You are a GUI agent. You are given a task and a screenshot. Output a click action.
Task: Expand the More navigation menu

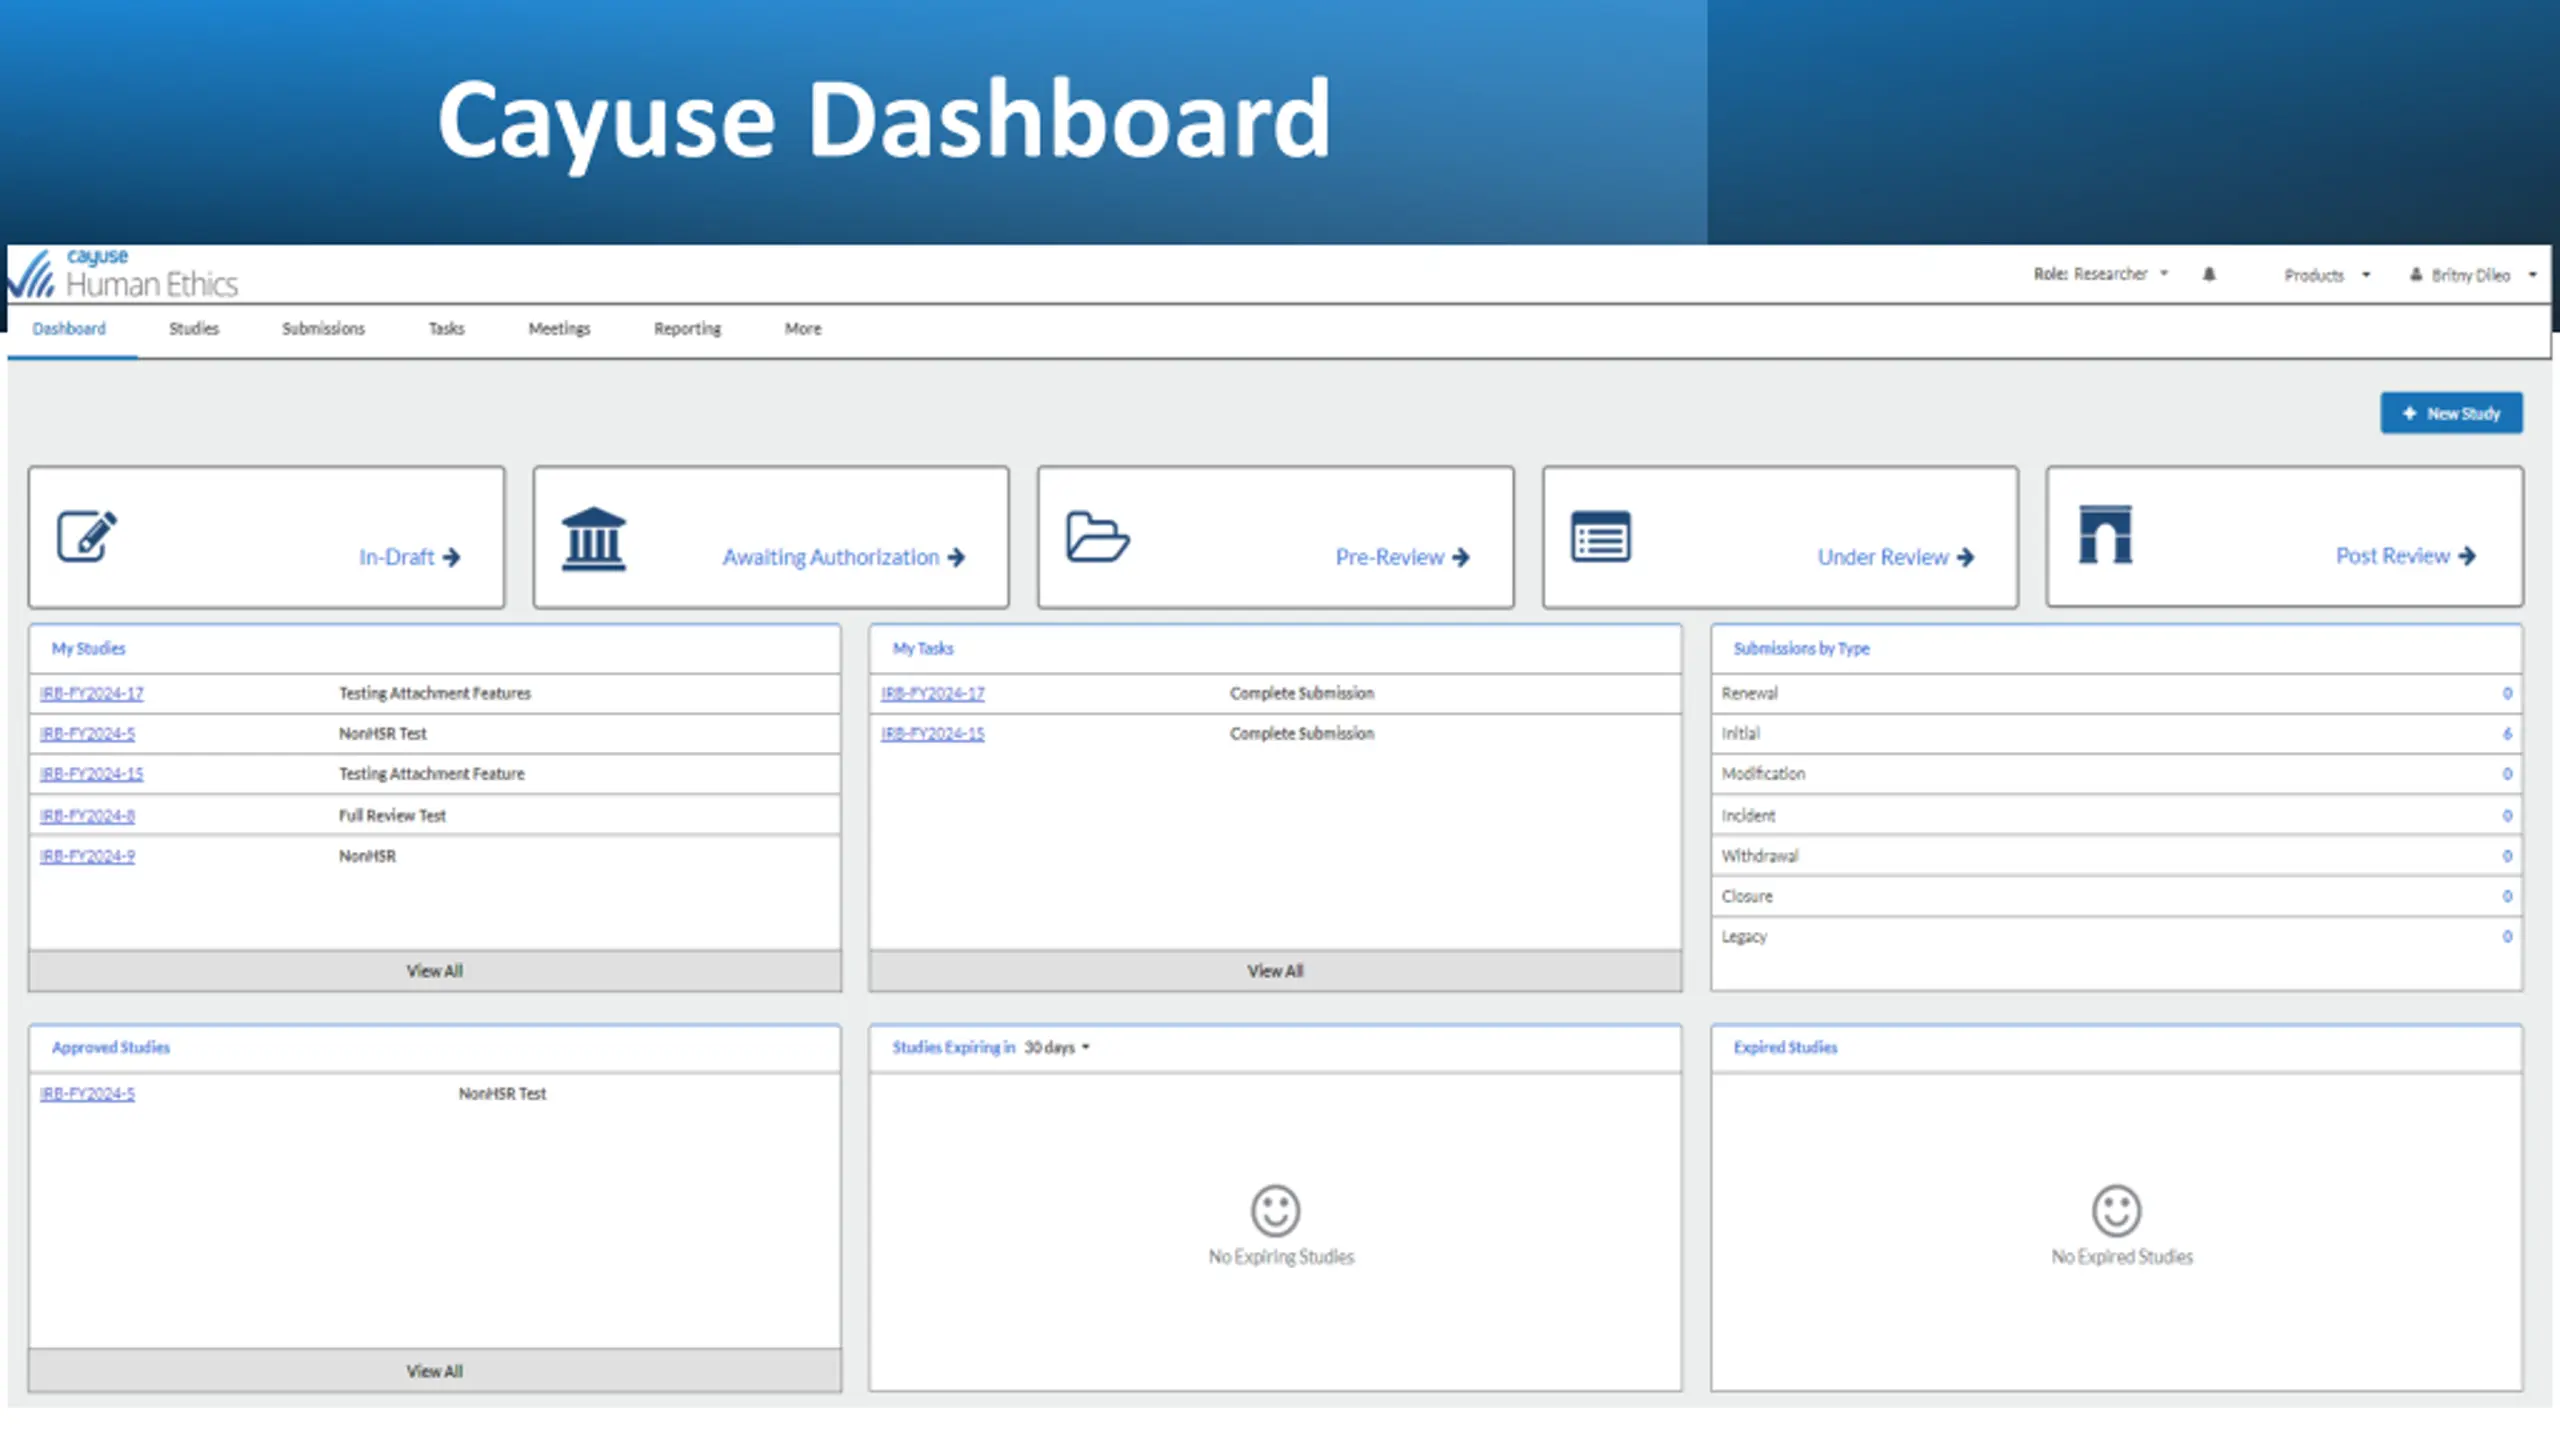(802, 328)
